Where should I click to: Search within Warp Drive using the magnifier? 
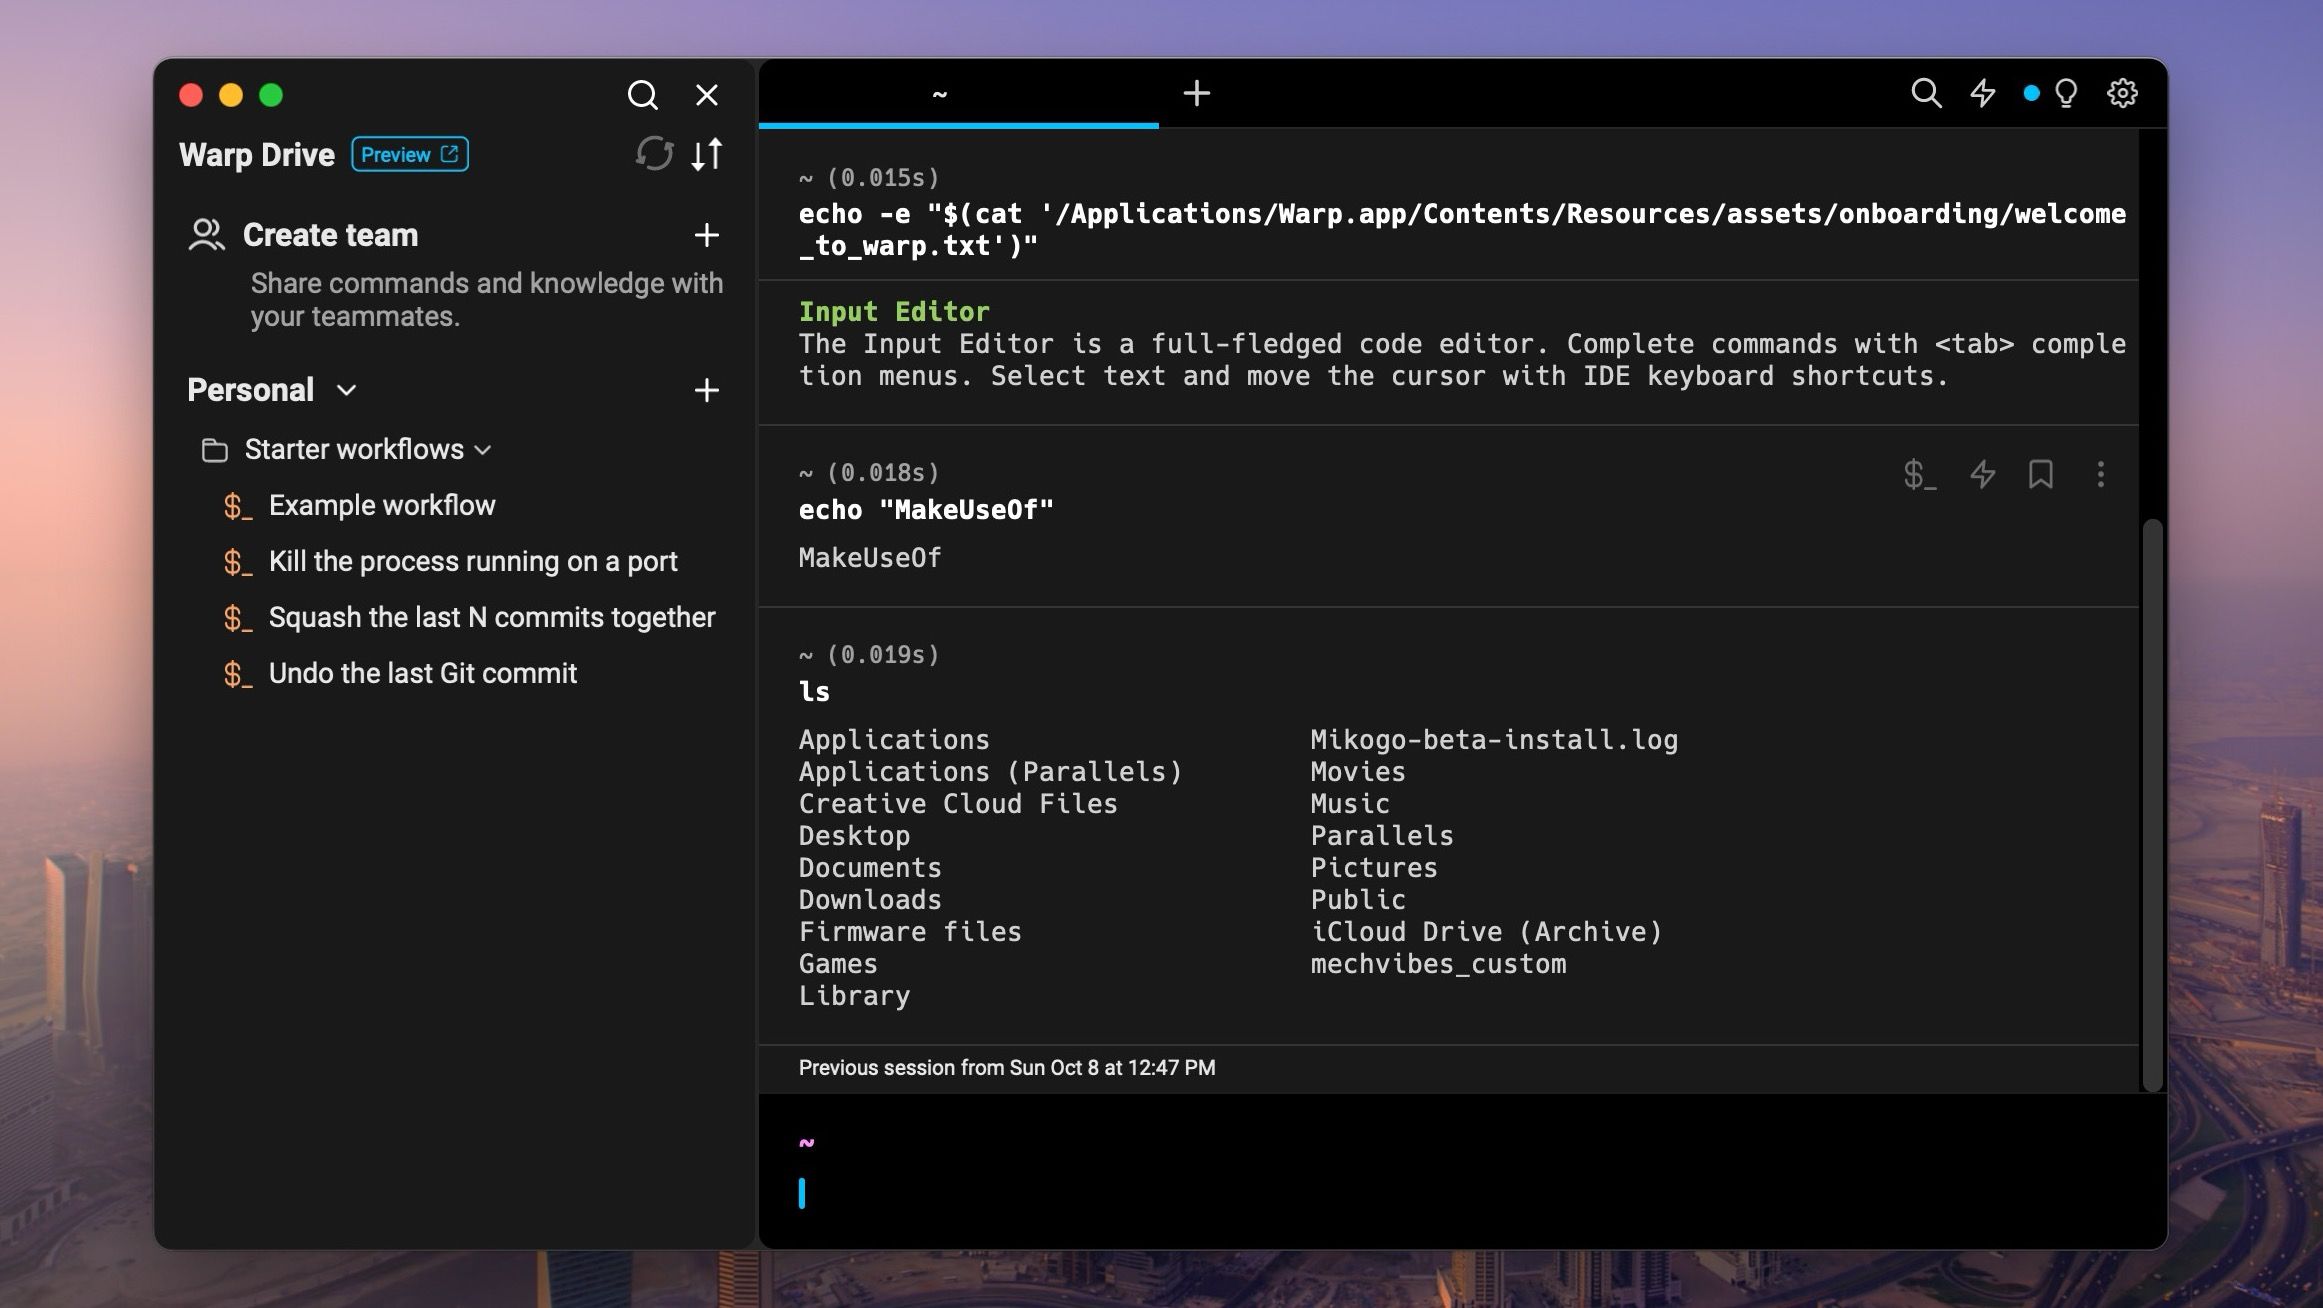coord(643,95)
